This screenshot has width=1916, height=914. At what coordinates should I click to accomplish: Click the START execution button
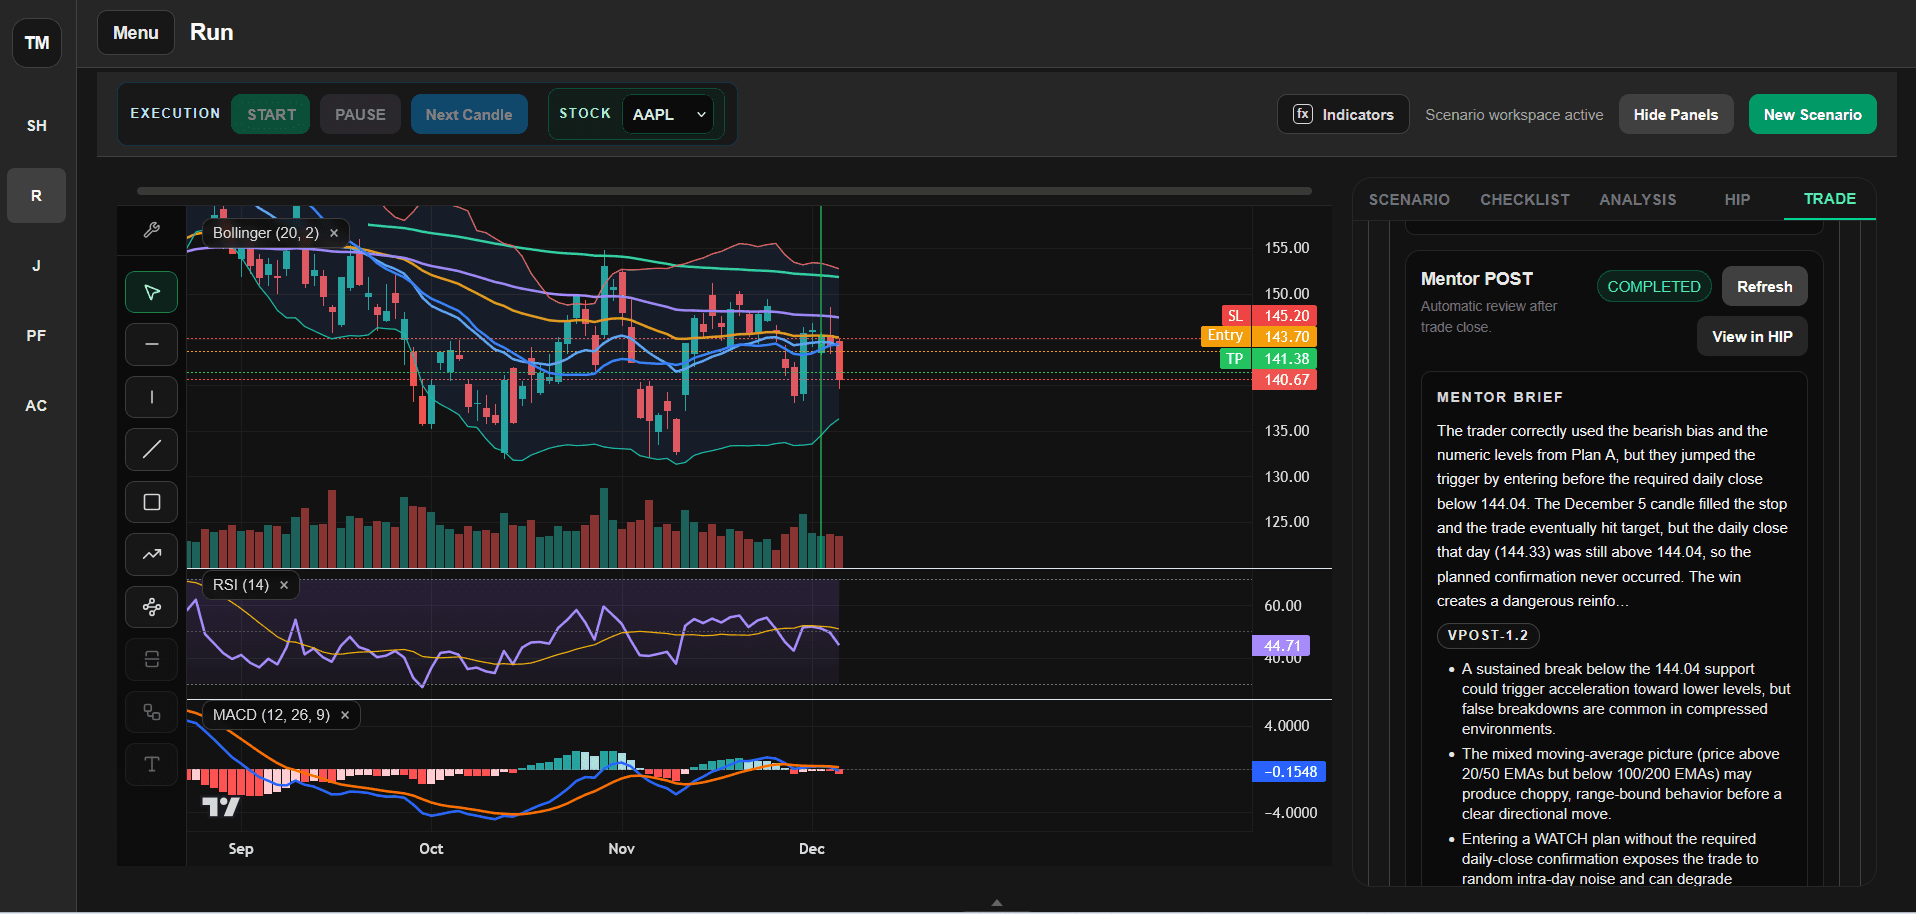click(271, 114)
